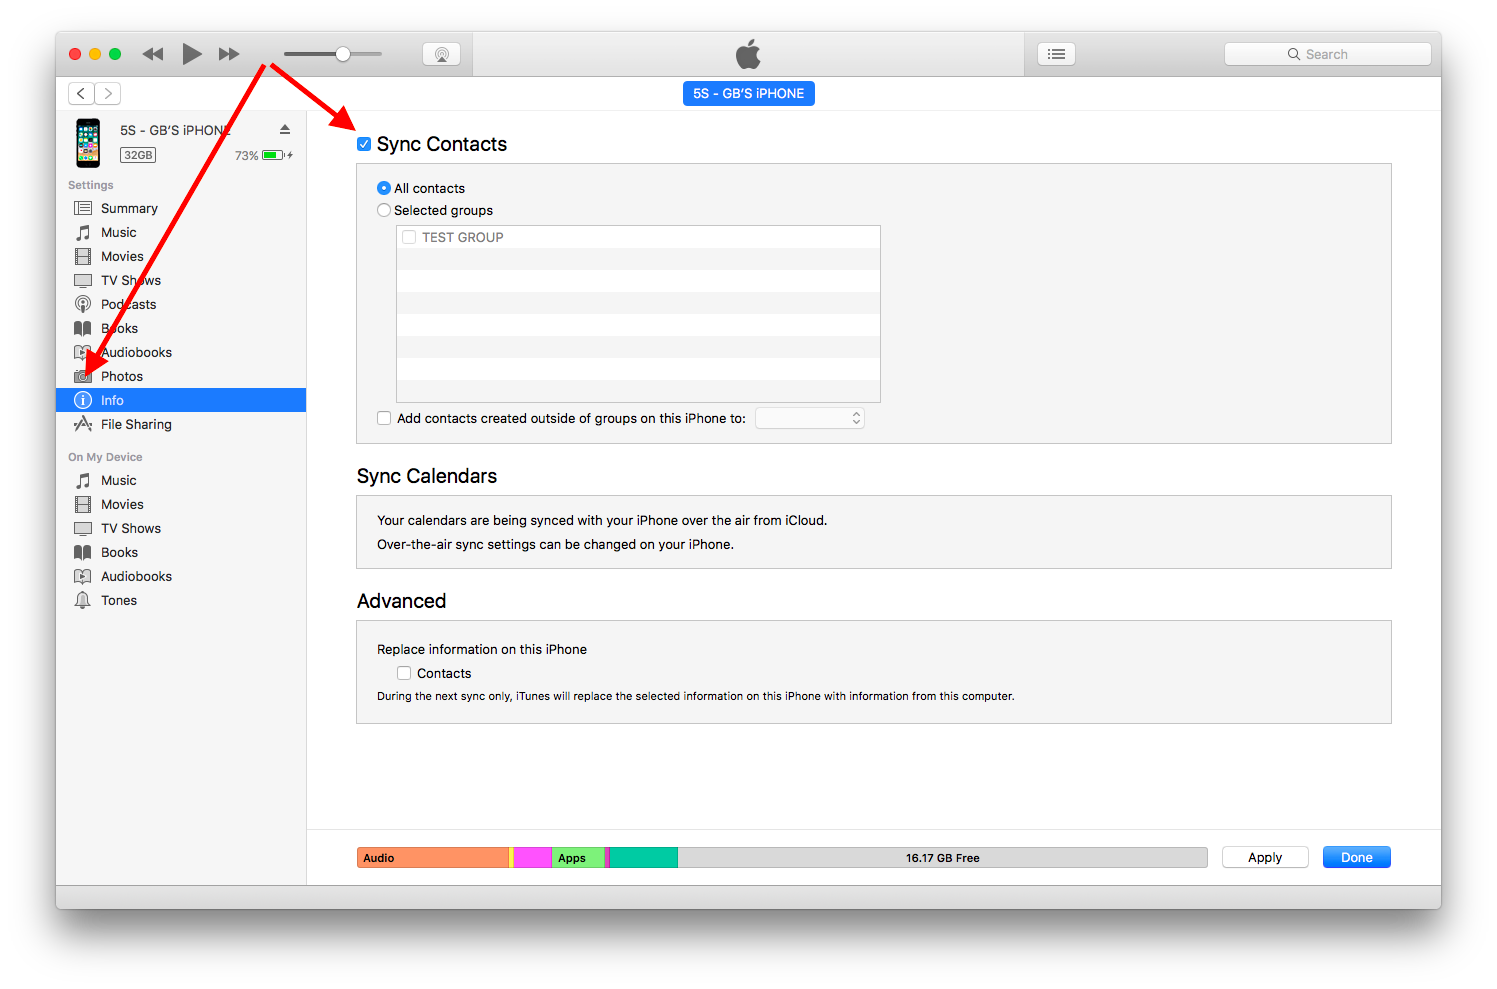Click the 32GB capacity label
The image size is (1497, 989).
[138, 155]
